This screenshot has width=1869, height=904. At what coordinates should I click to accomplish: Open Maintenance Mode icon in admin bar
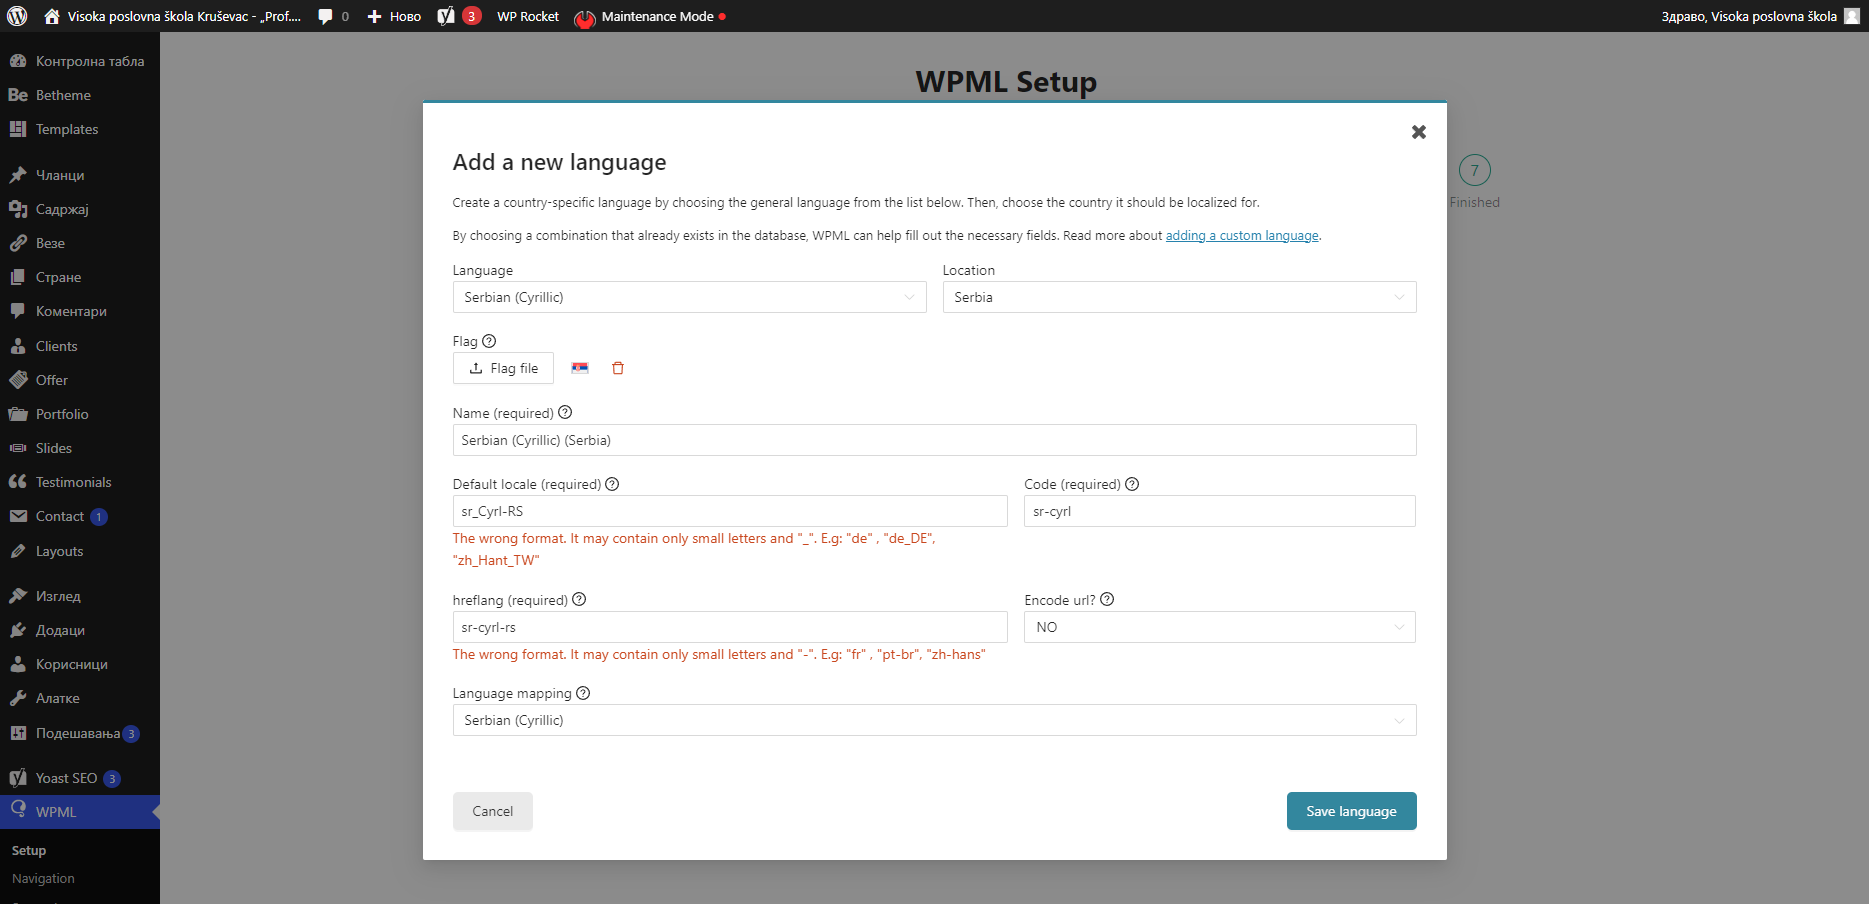pos(585,17)
